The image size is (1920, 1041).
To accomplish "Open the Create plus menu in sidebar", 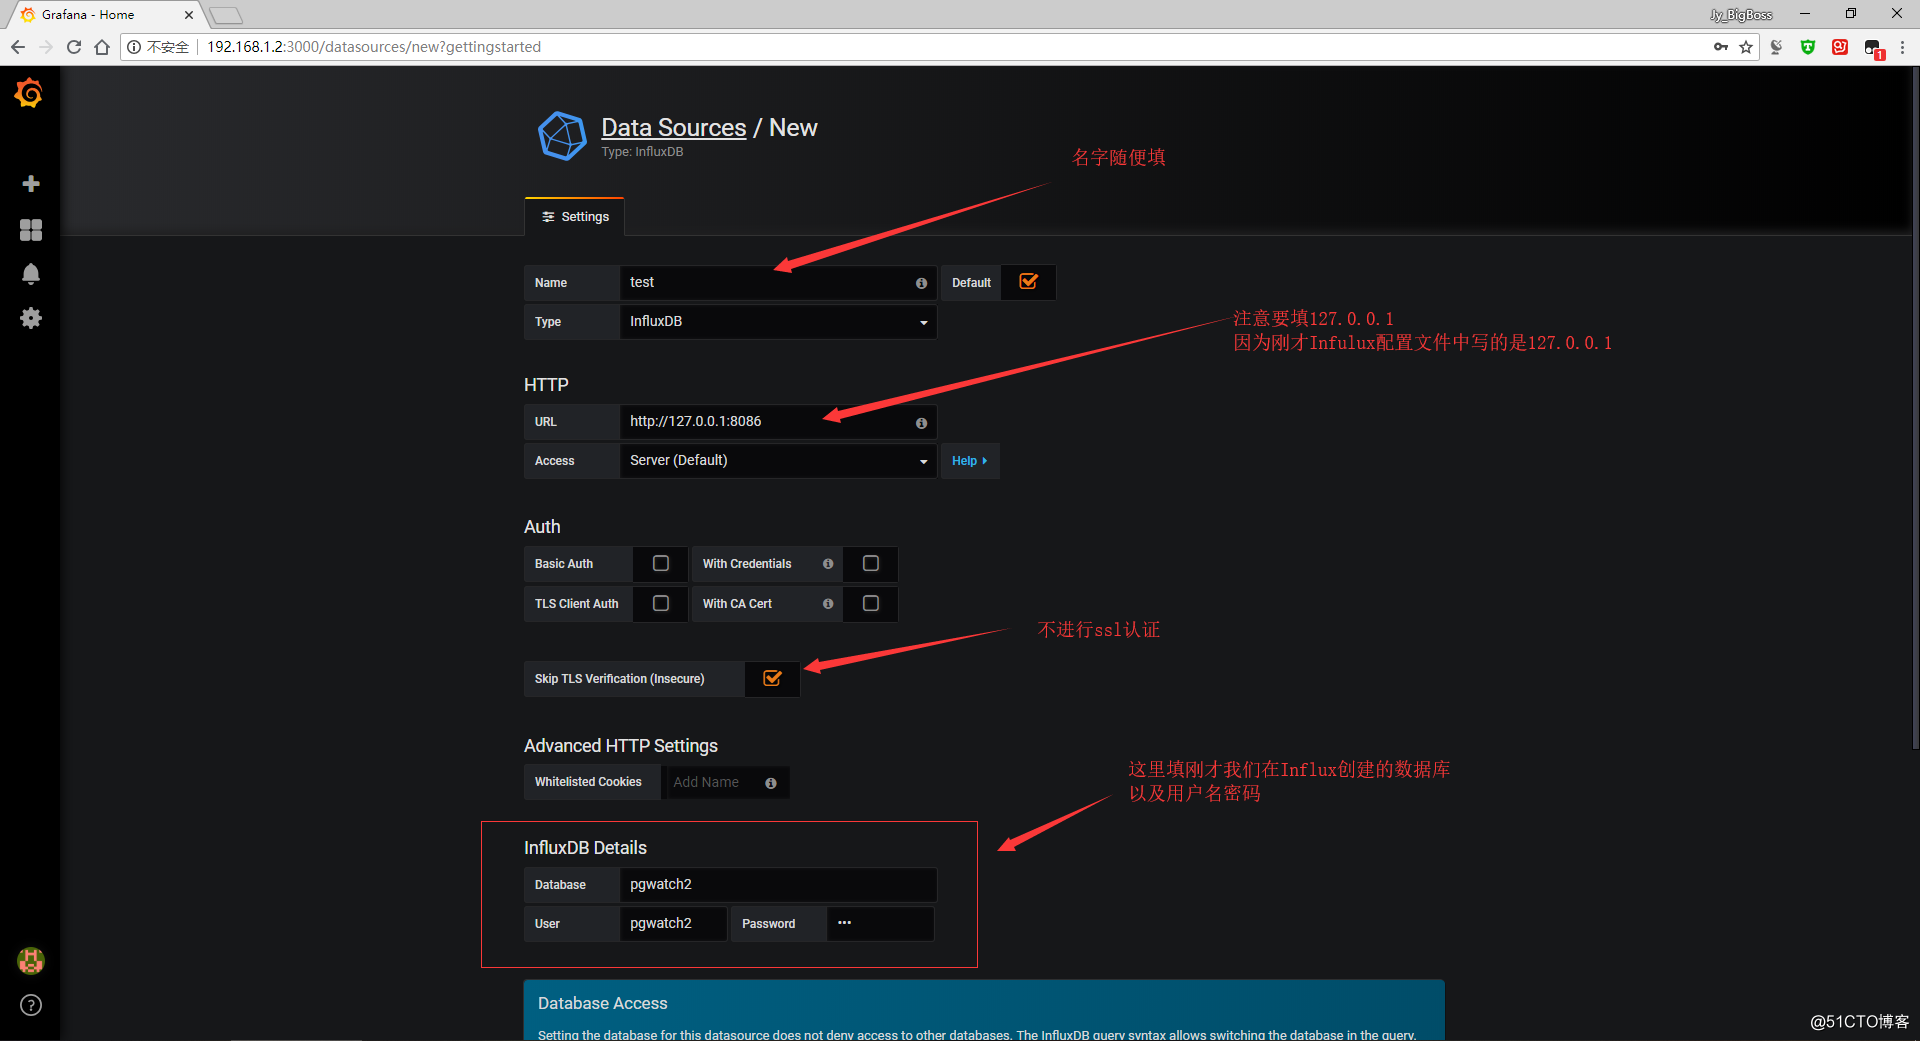I will point(31,184).
